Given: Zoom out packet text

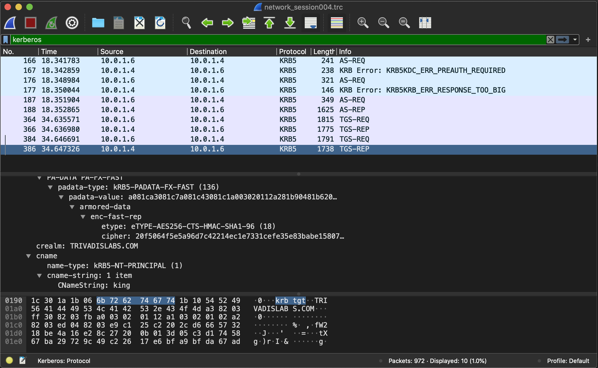Looking at the screenshot, I should pos(383,23).
